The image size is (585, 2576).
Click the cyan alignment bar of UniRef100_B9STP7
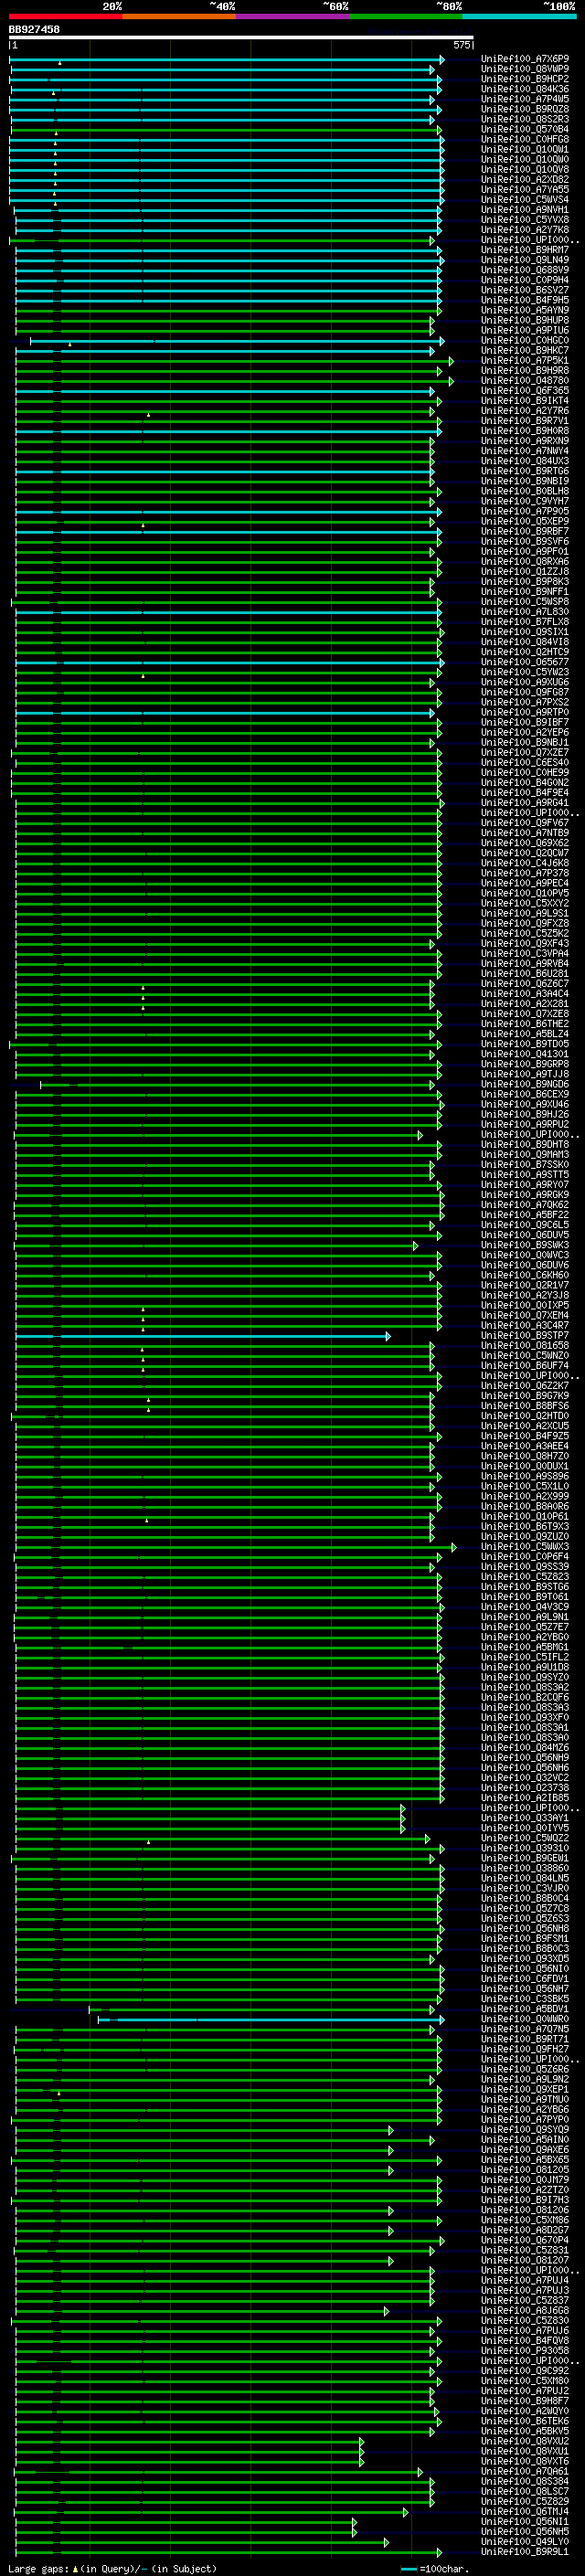point(202,1336)
